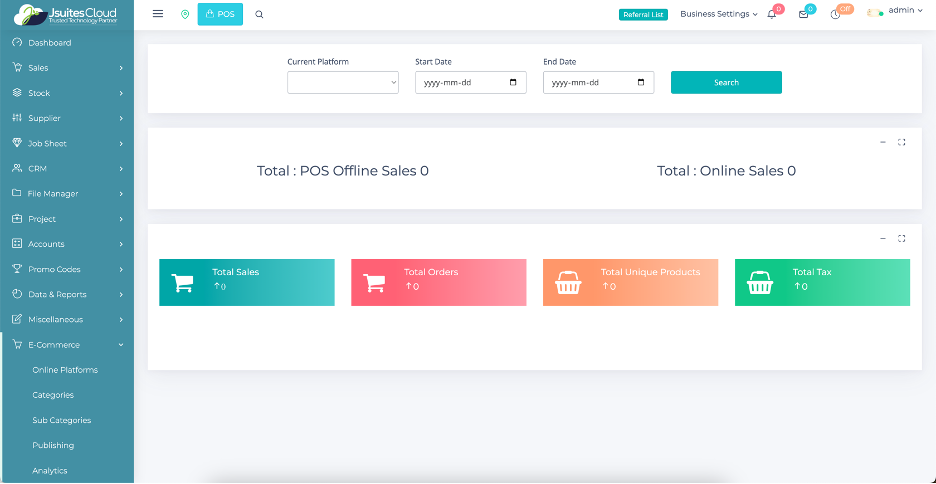Click the Referral List button
Image resolution: width=936 pixels, height=484 pixels.
point(643,14)
